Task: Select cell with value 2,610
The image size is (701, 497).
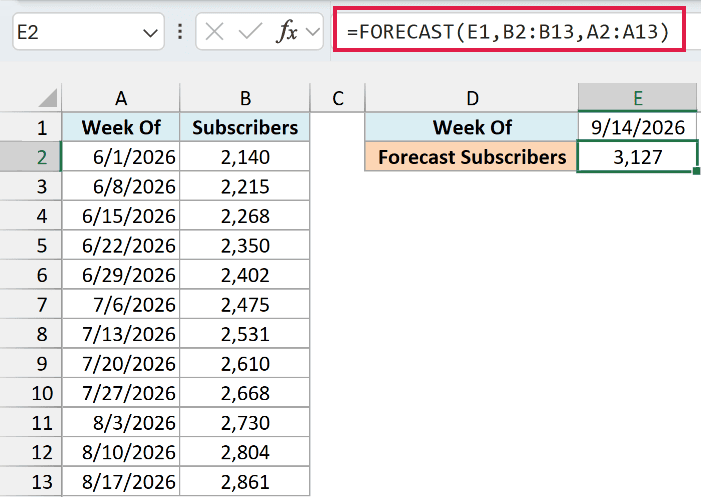Action: point(245,363)
